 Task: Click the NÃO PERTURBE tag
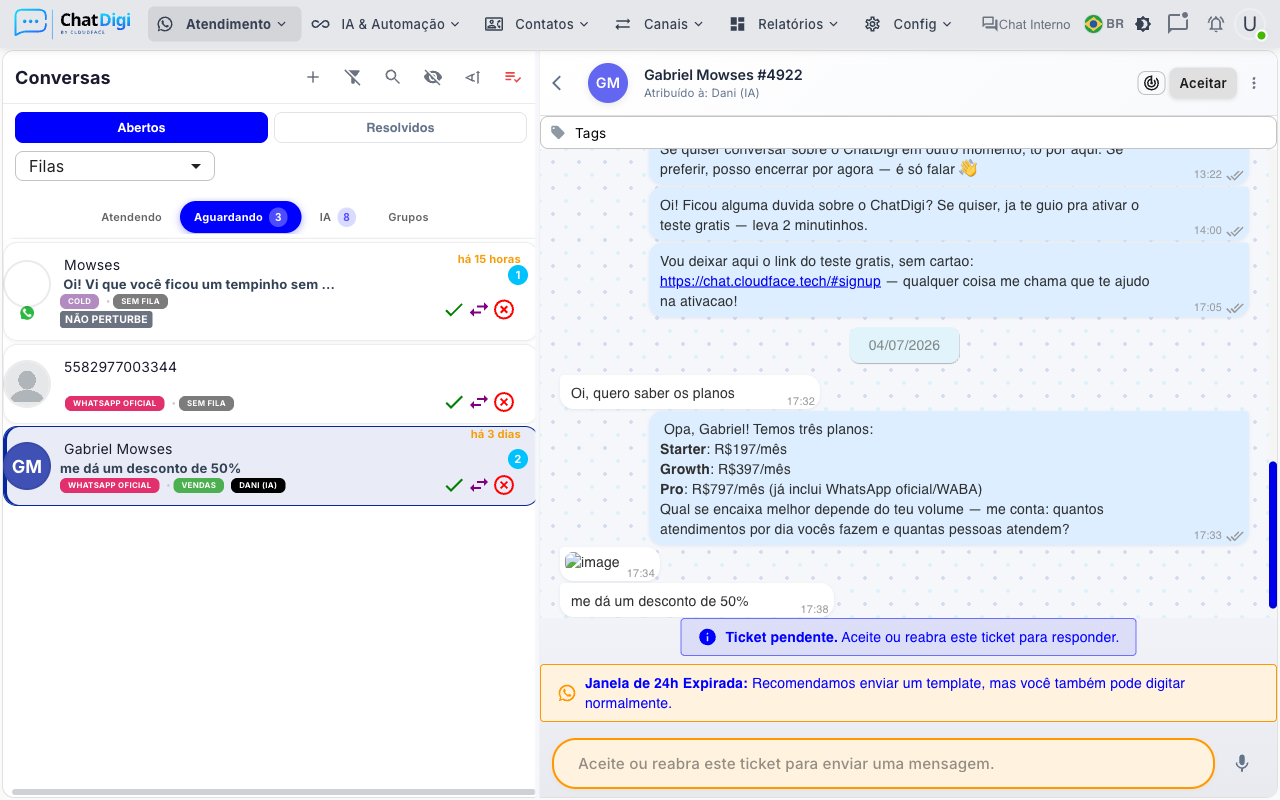point(106,320)
